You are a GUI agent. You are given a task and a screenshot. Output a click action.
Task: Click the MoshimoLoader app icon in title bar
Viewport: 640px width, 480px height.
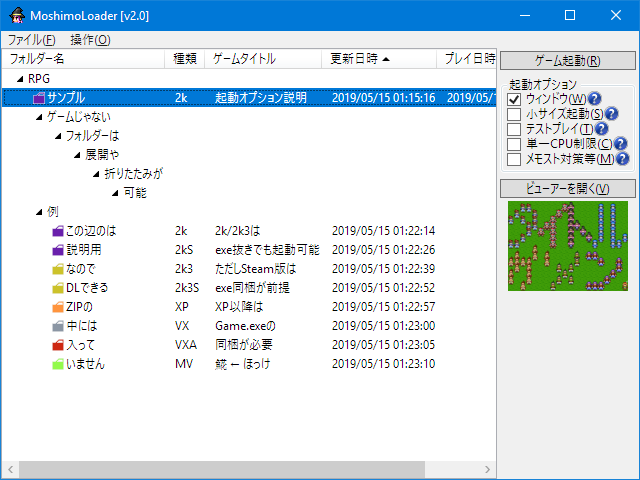pos(17,16)
